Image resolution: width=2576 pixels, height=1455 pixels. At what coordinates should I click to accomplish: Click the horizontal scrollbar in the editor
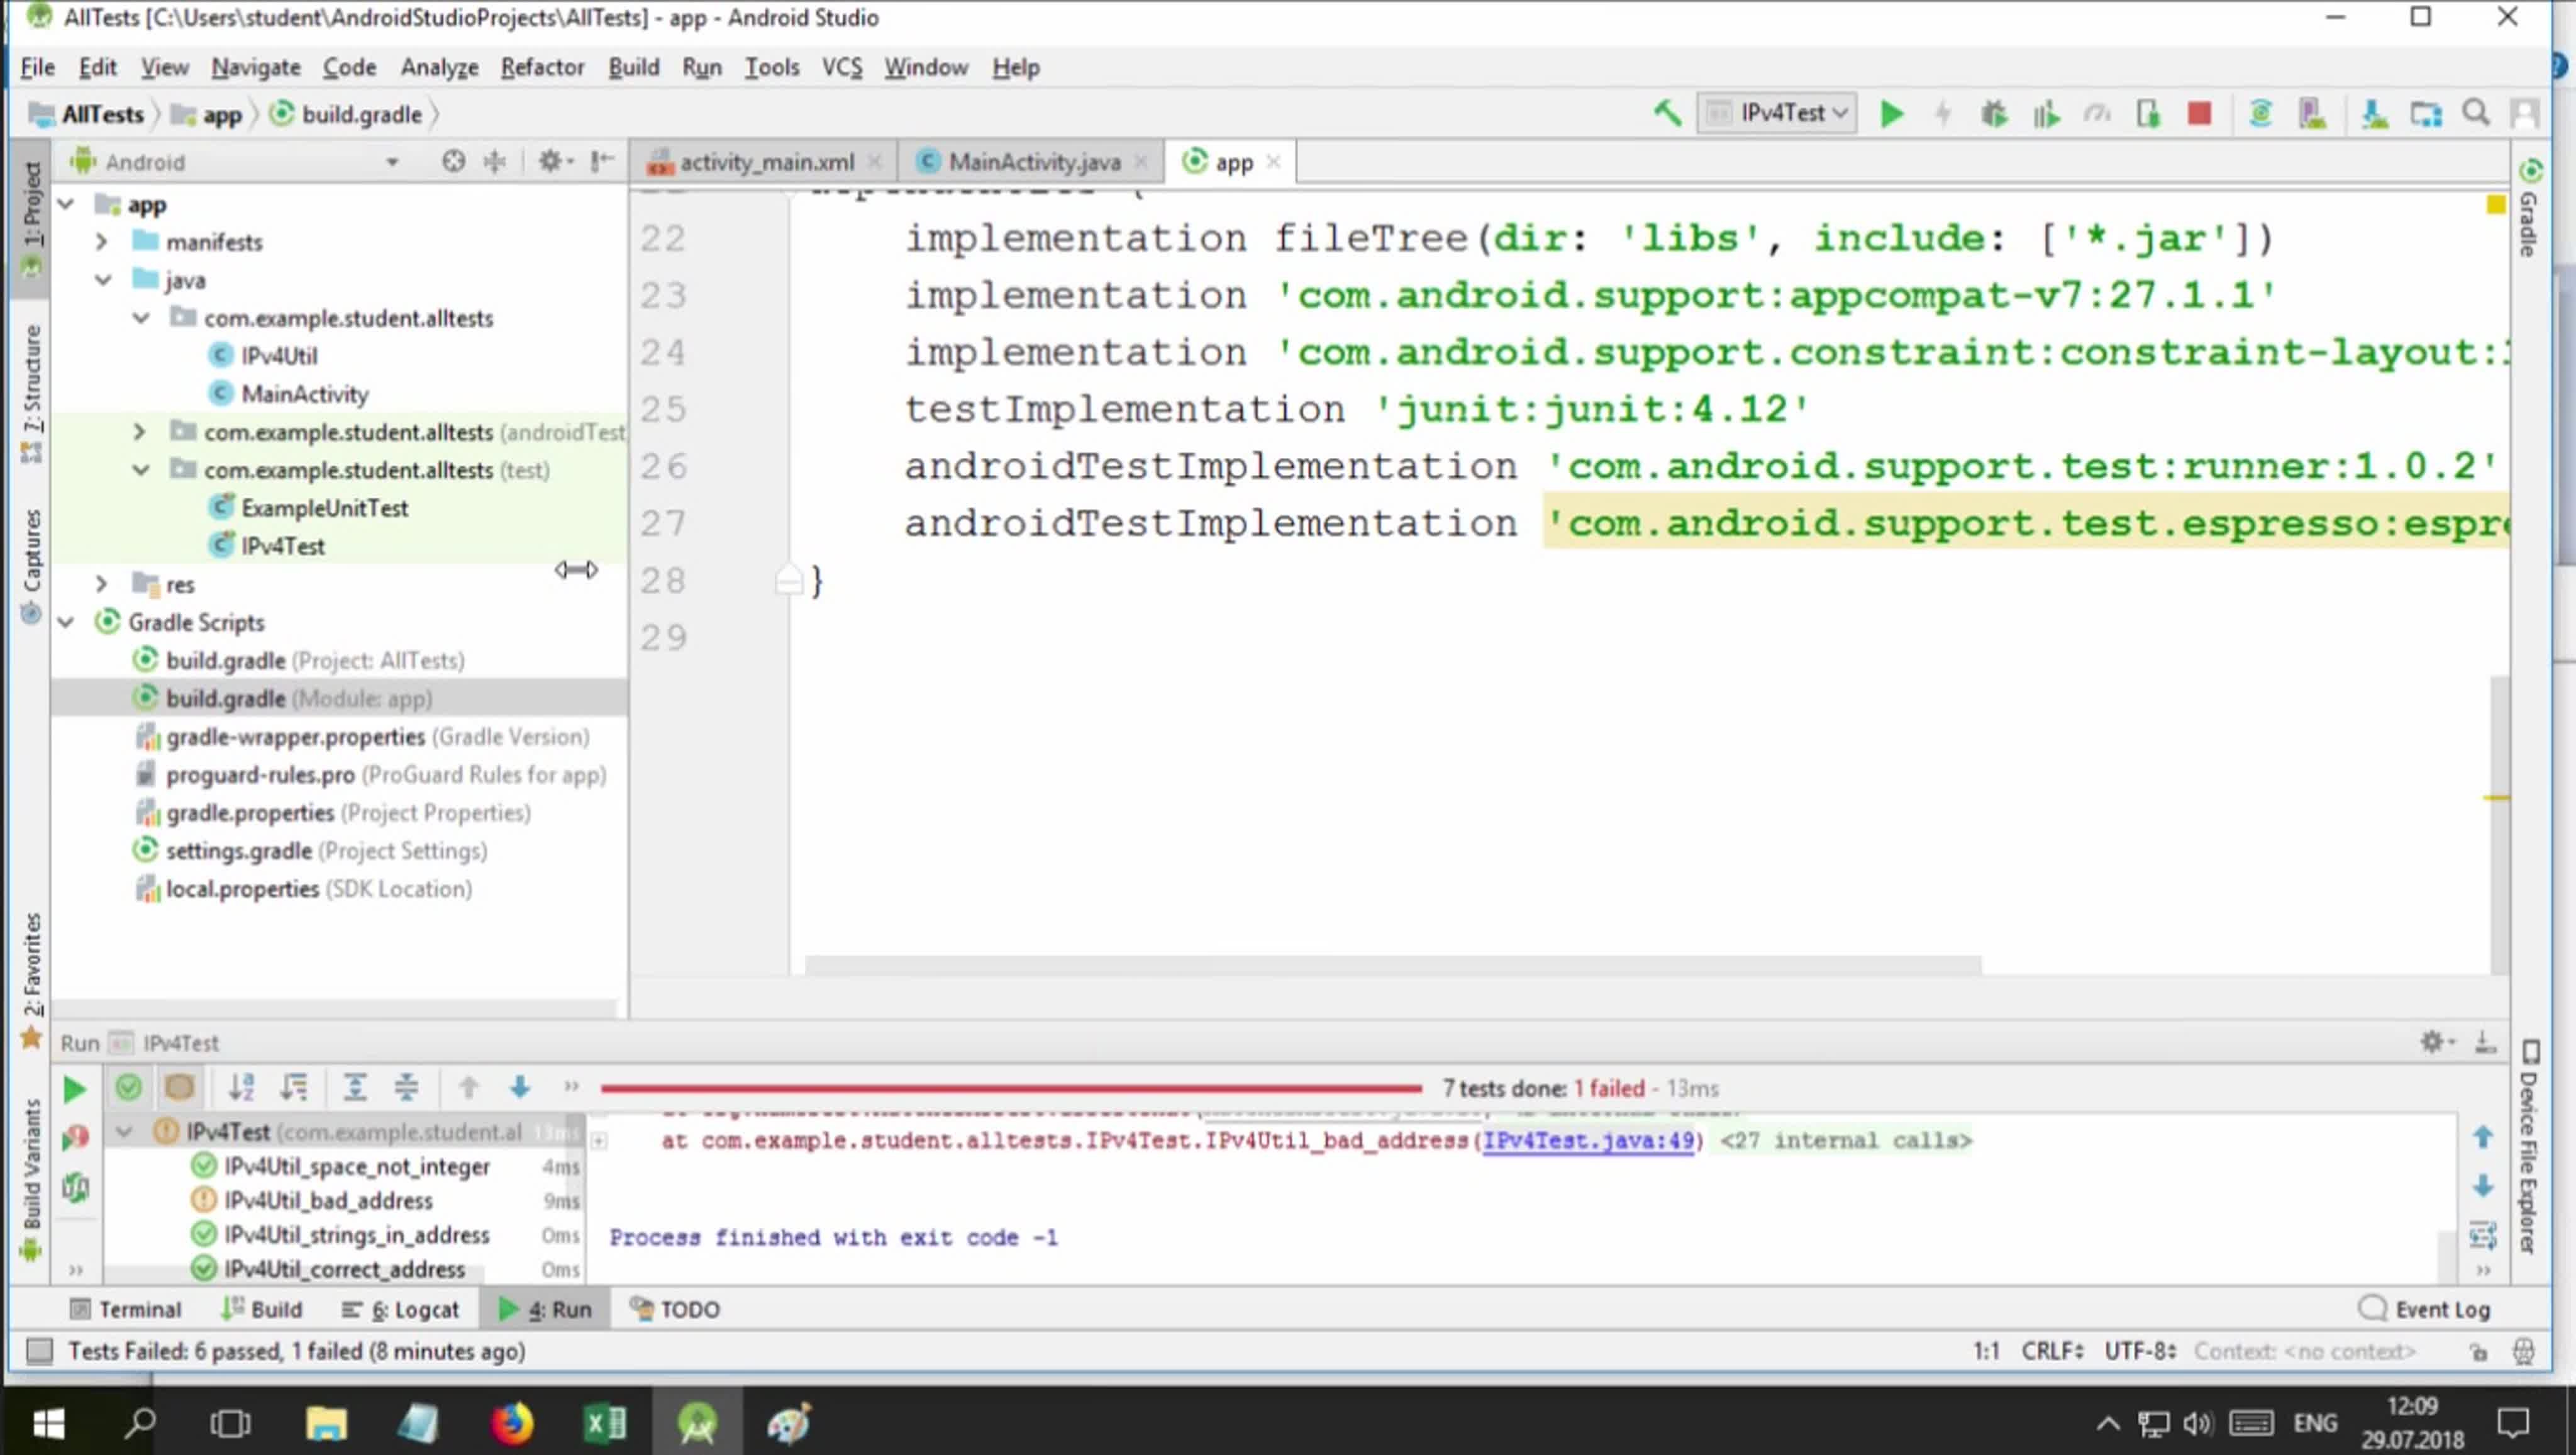[x=1392, y=964]
